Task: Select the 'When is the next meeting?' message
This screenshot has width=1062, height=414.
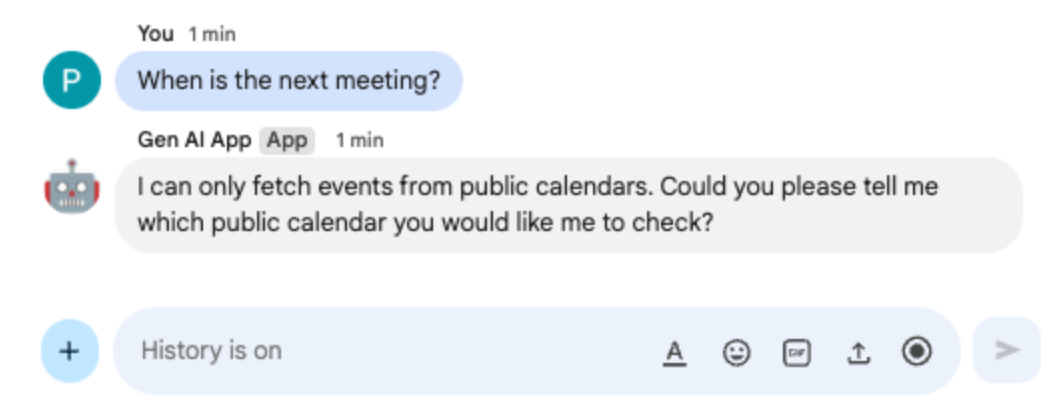Action: point(288,80)
